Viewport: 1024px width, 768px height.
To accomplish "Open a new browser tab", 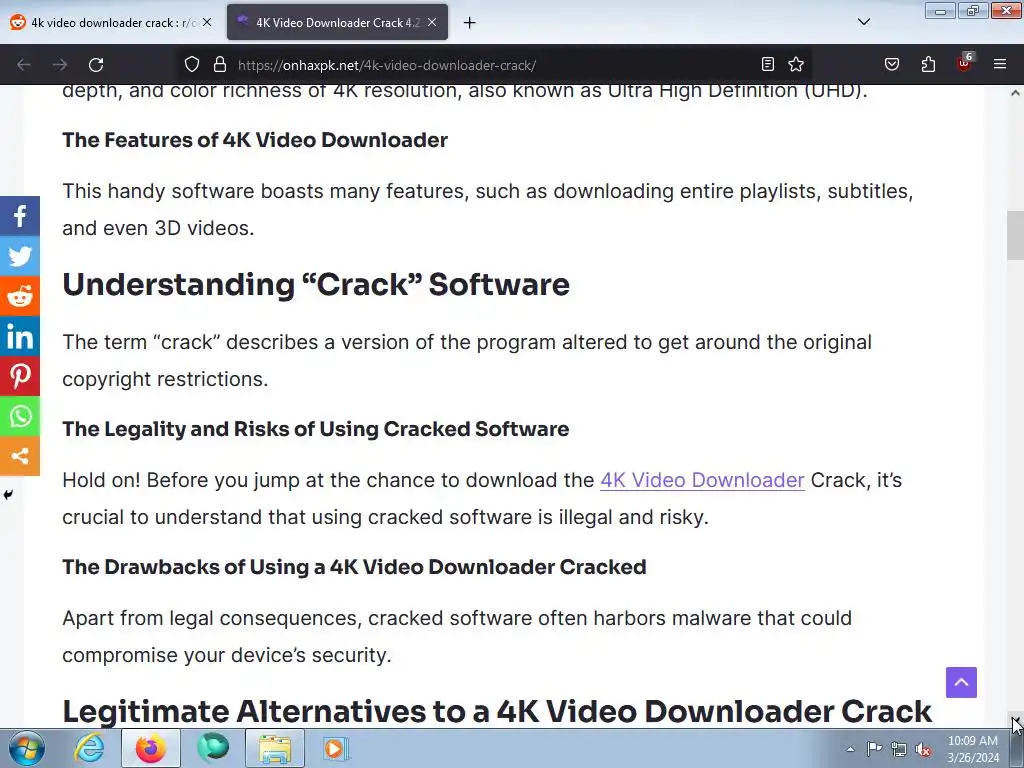I will (470, 23).
